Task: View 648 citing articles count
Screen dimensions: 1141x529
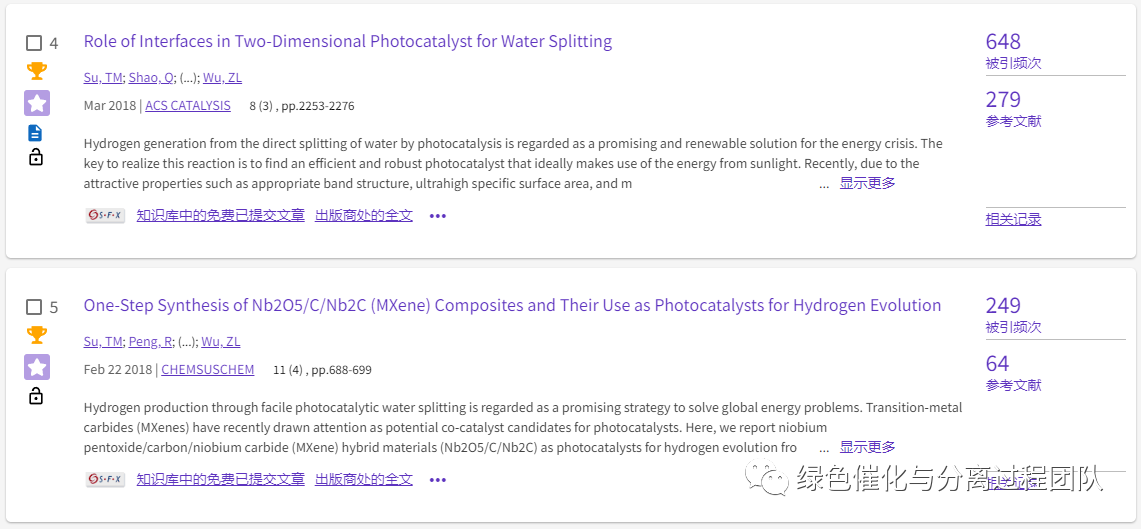Action: 1003,42
